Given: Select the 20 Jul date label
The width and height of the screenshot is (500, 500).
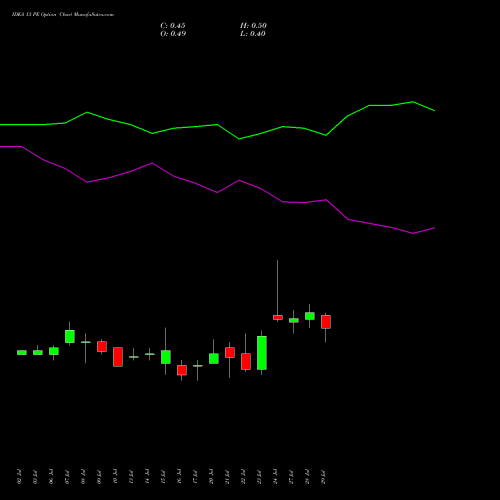Looking at the screenshot, I should (x=211, y=477).
